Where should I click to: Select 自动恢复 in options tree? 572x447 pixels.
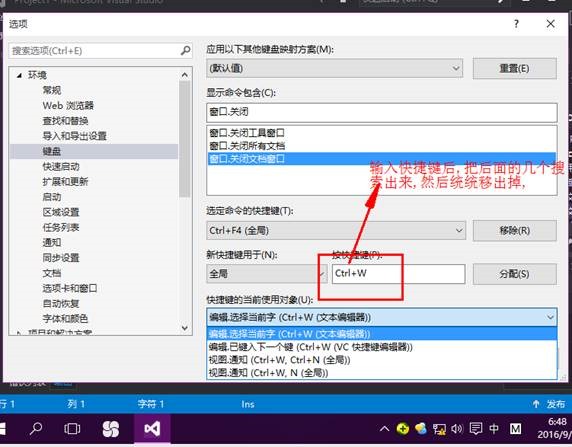point(61,304)
